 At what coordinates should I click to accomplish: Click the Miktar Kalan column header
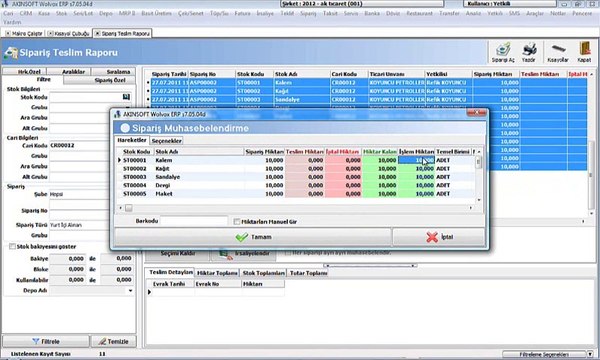coord(380,152)
